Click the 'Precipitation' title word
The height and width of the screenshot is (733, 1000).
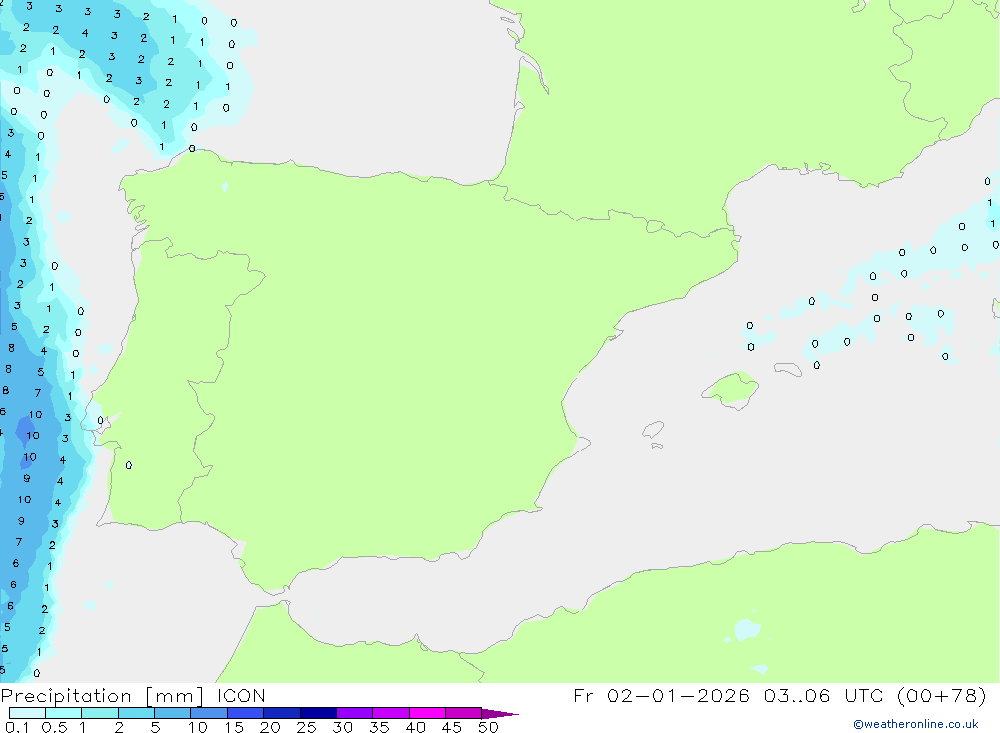click(66, 696)
